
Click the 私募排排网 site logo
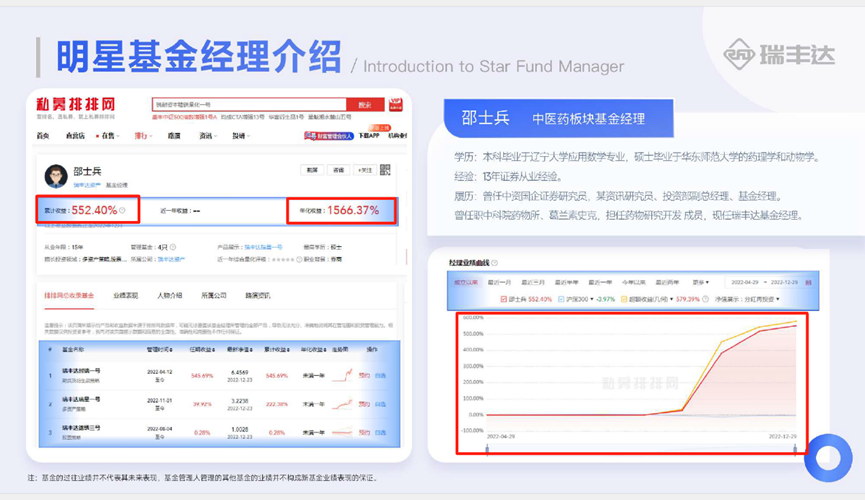click(x=76, y=104)
